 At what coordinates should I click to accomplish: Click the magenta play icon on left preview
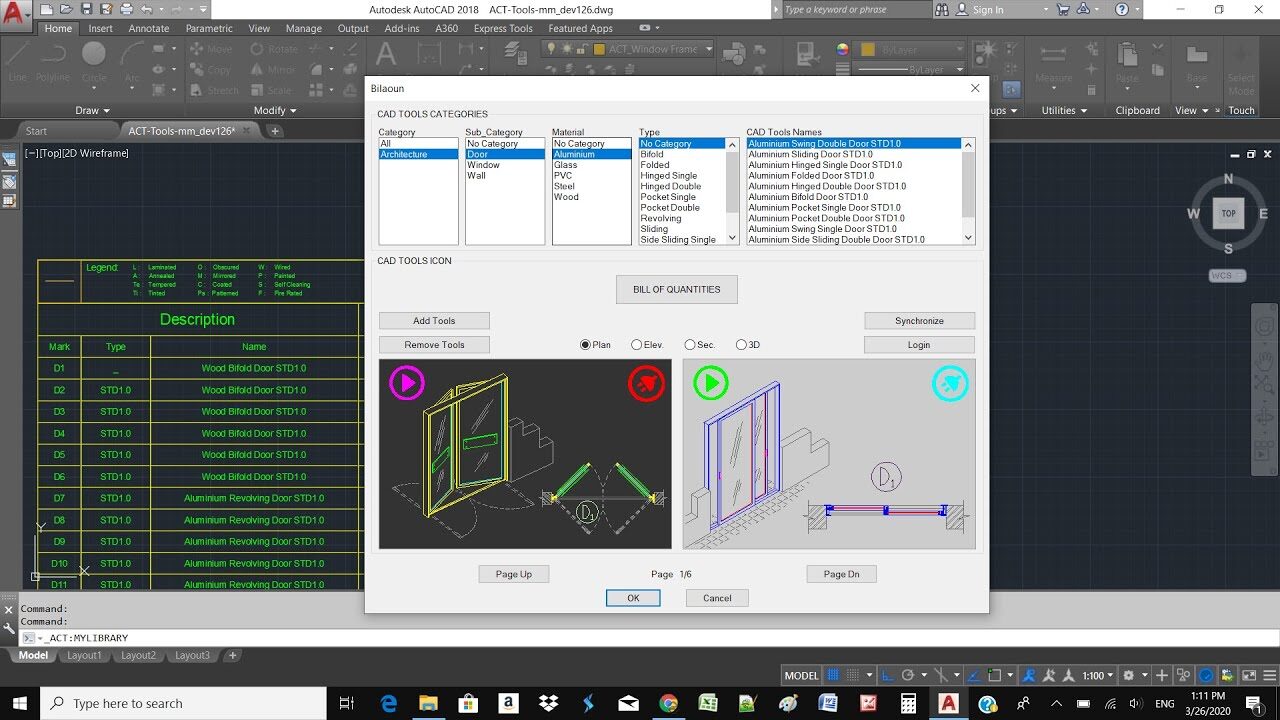[406, 383]
